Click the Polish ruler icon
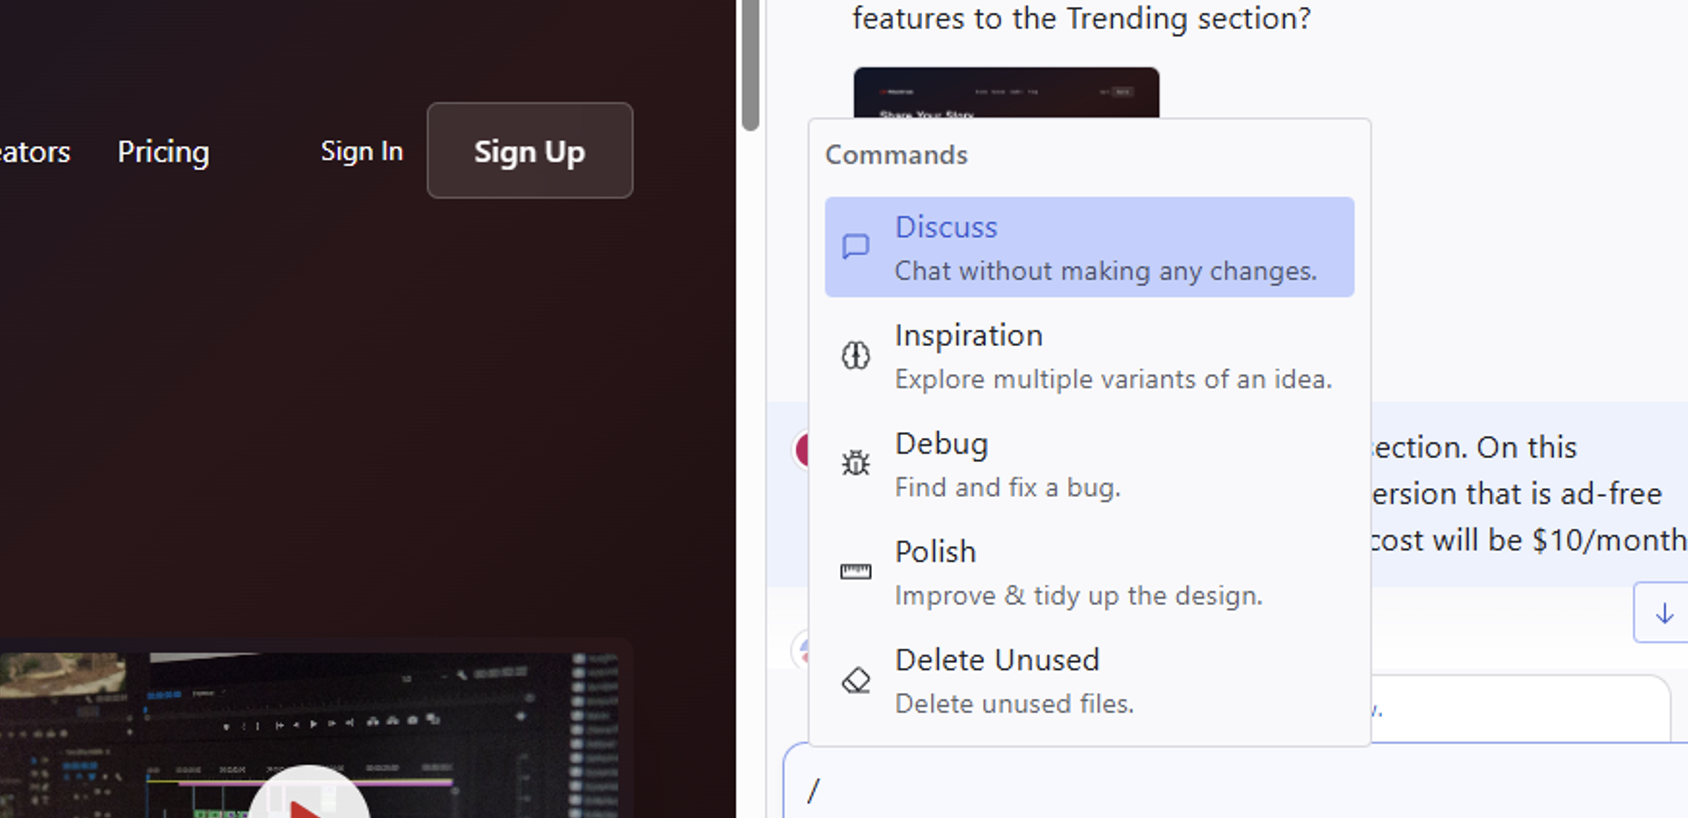 coord(855,571)
